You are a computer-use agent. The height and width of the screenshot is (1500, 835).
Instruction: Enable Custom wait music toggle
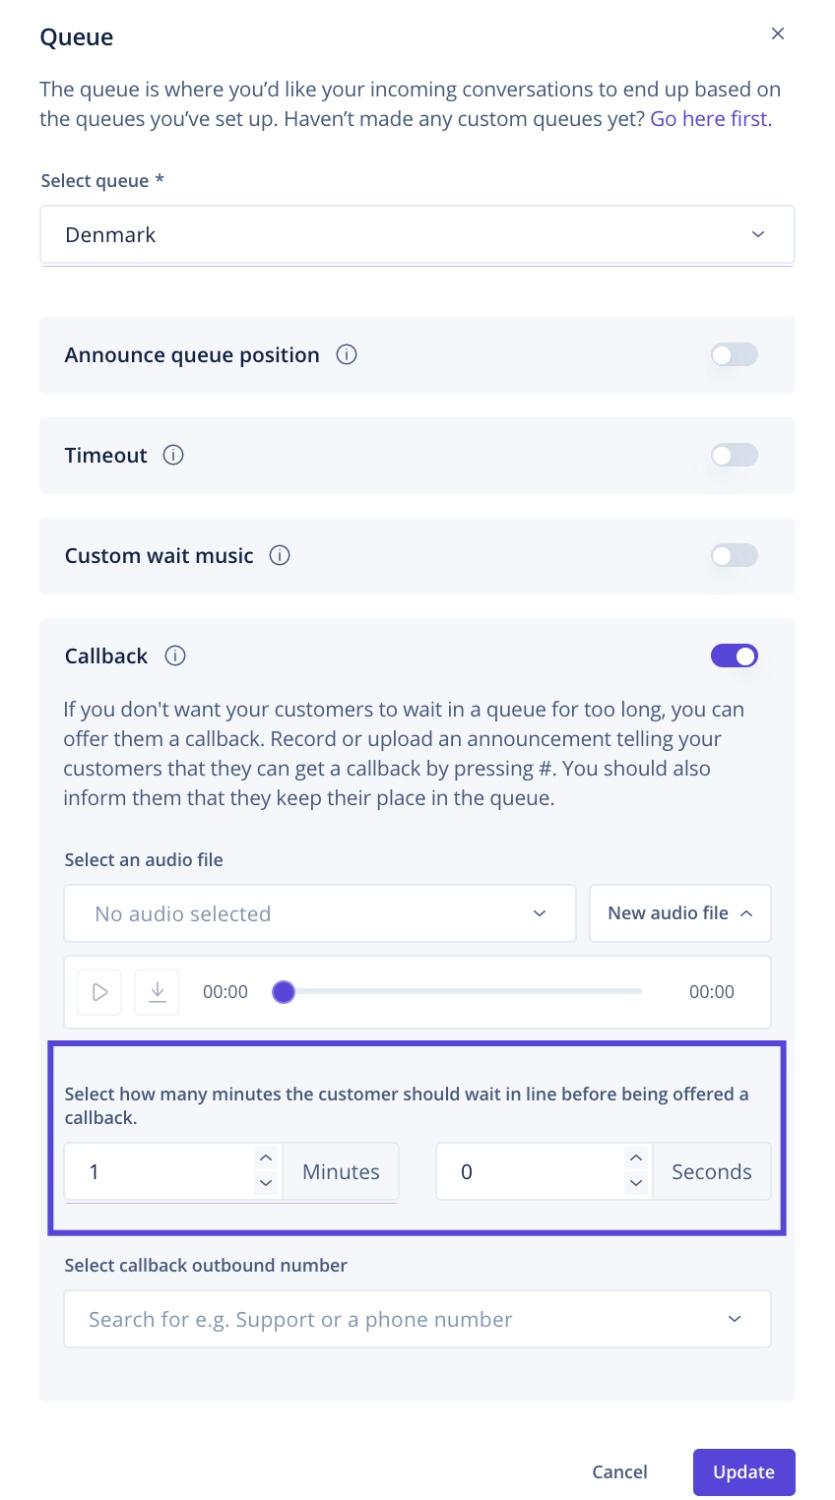pyautogui.click(x=734, y=555)
